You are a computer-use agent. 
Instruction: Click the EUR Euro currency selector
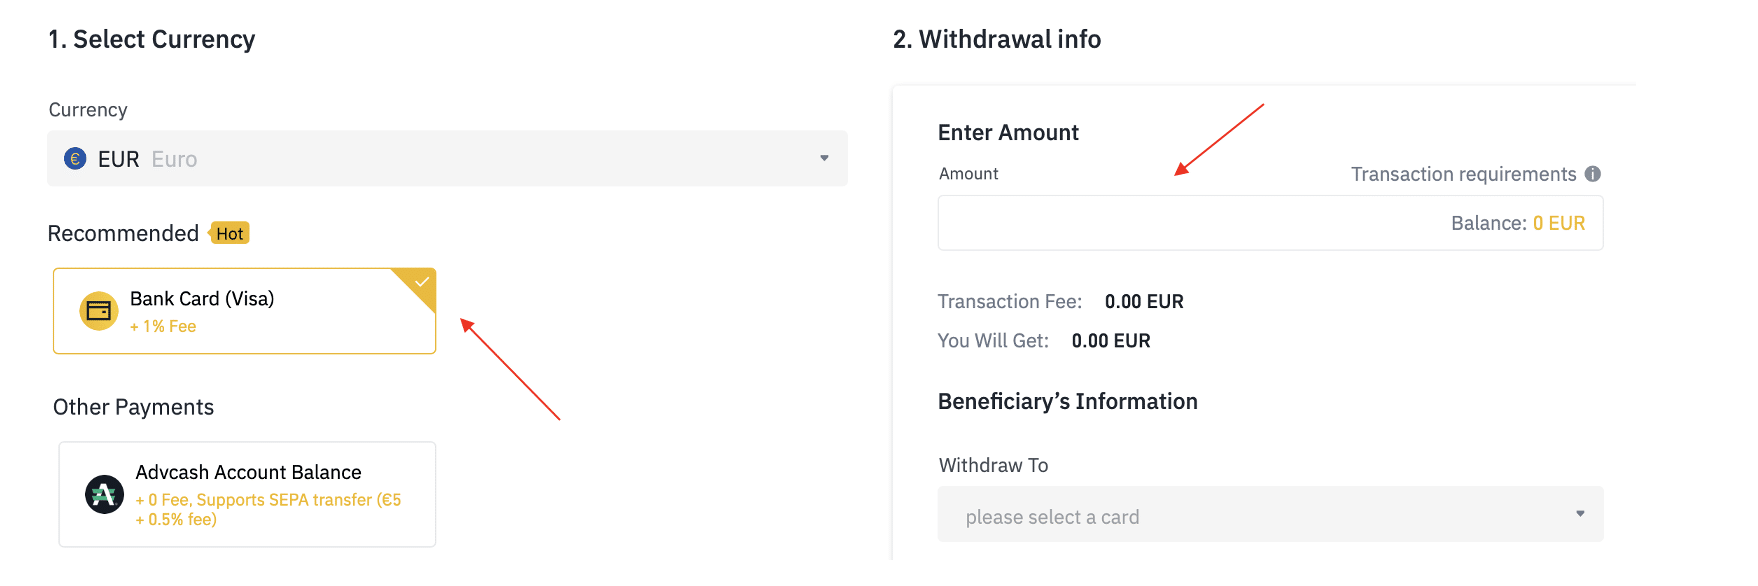[x=447, y=158]
